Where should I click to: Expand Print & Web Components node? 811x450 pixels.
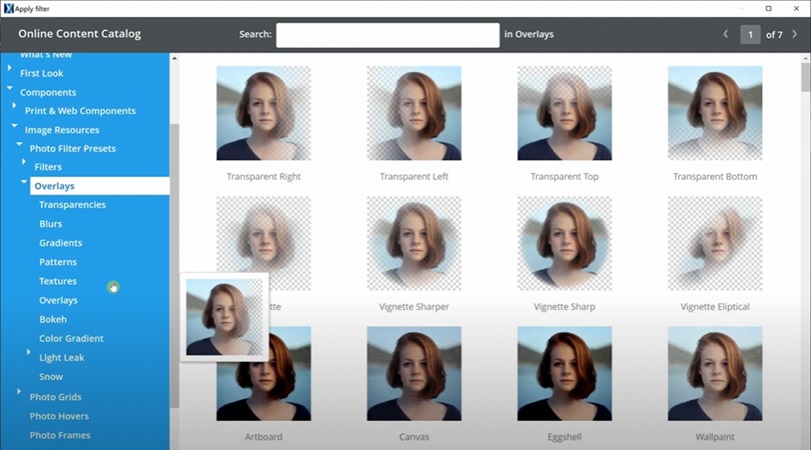click(14, 106)
